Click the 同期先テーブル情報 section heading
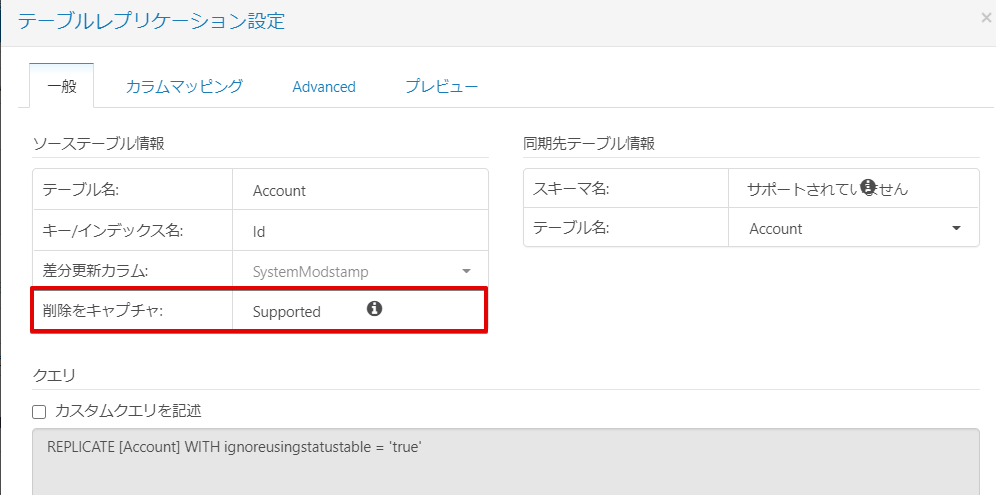 point(589,143)
